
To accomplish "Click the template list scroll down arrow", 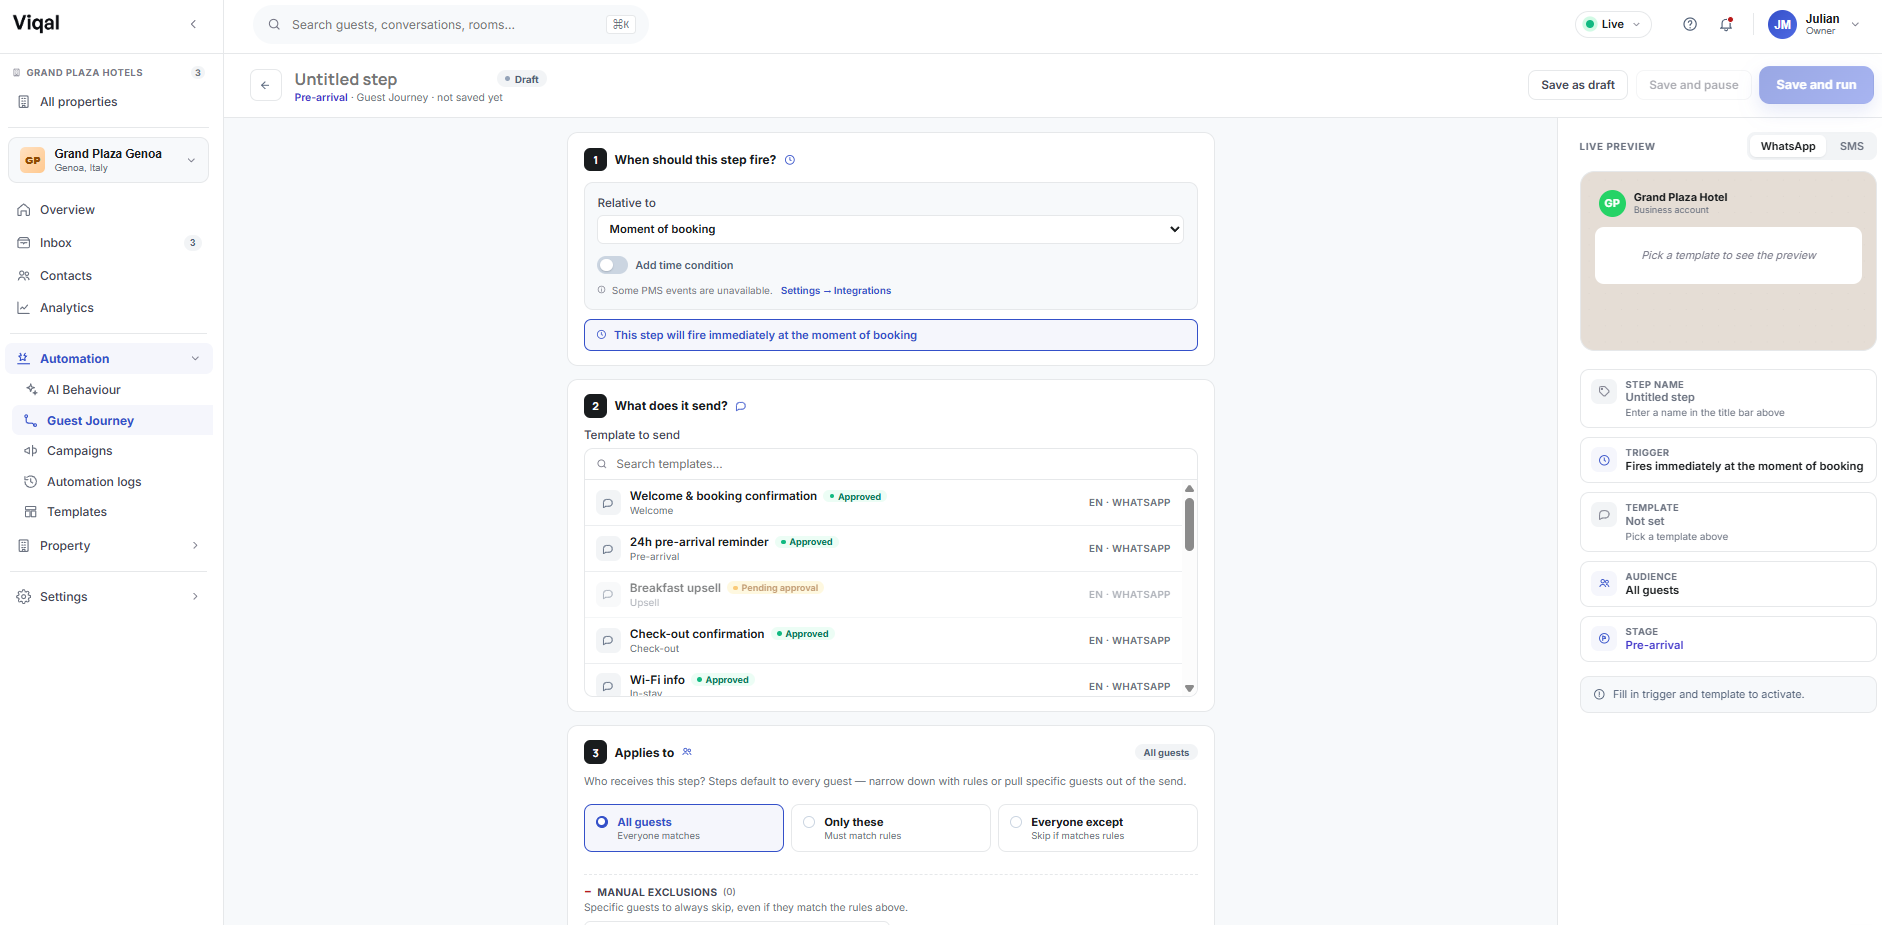I will [1189, 688].
